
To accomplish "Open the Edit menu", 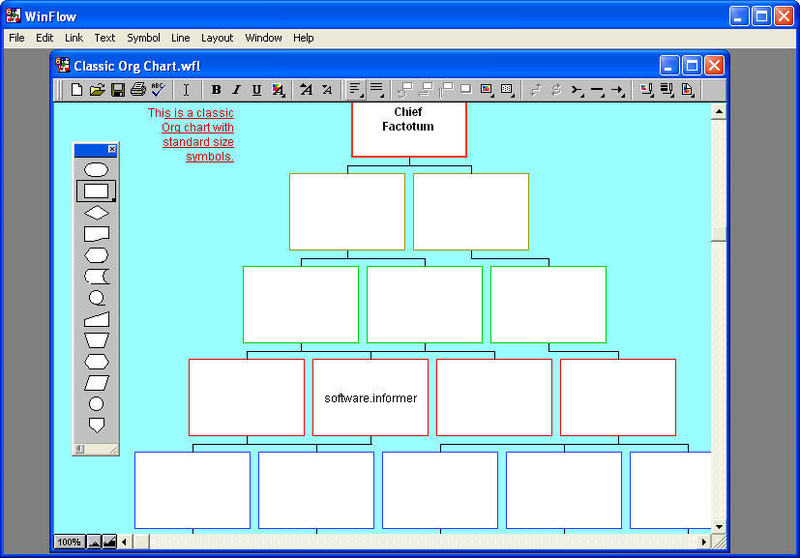I will (x=44, y=38).
